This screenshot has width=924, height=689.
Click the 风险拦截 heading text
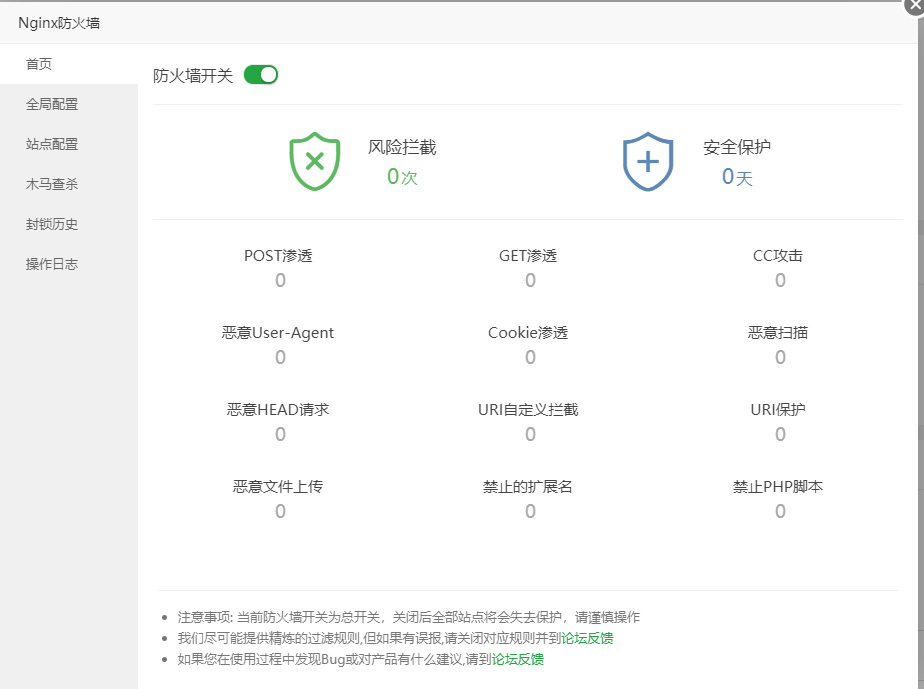[402, 147]
